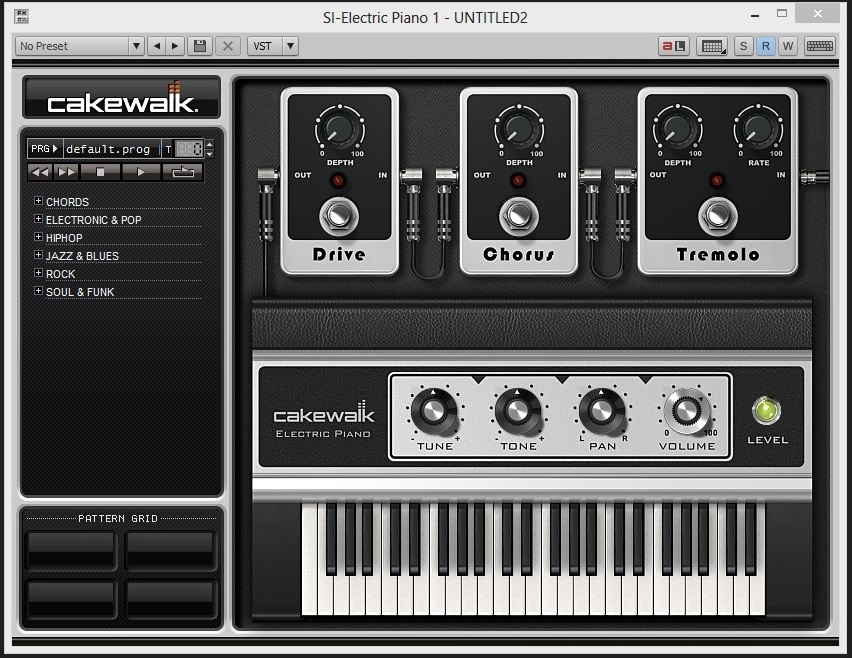The image size is (852, 658).
Task: Toggle the pattern loop button
Action: coord(183,172)
